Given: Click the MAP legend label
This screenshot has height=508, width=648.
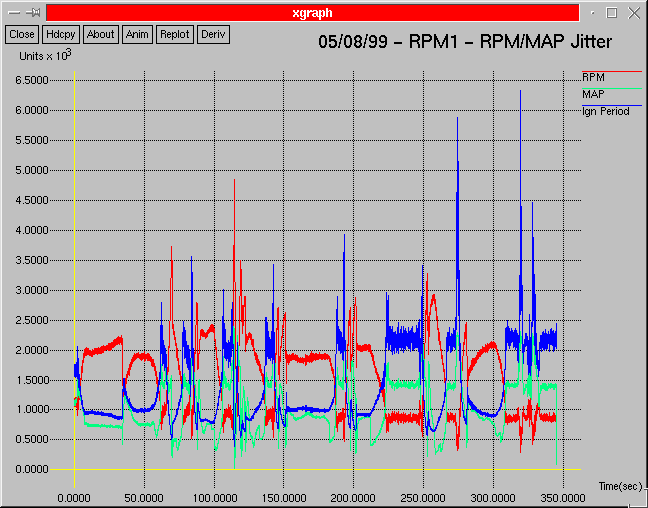Looking at the screenshot, I should coord(593,94).
